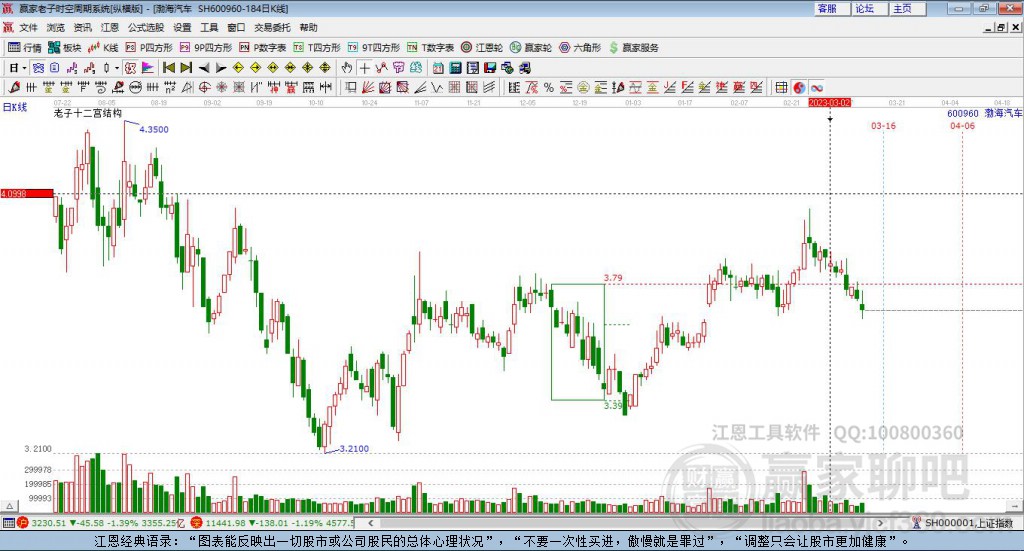This screenshot has width=1024, height=551.
Task: Toggle the crosshair cursor tool
Action: pyautogui.click(x=364, y=68)
